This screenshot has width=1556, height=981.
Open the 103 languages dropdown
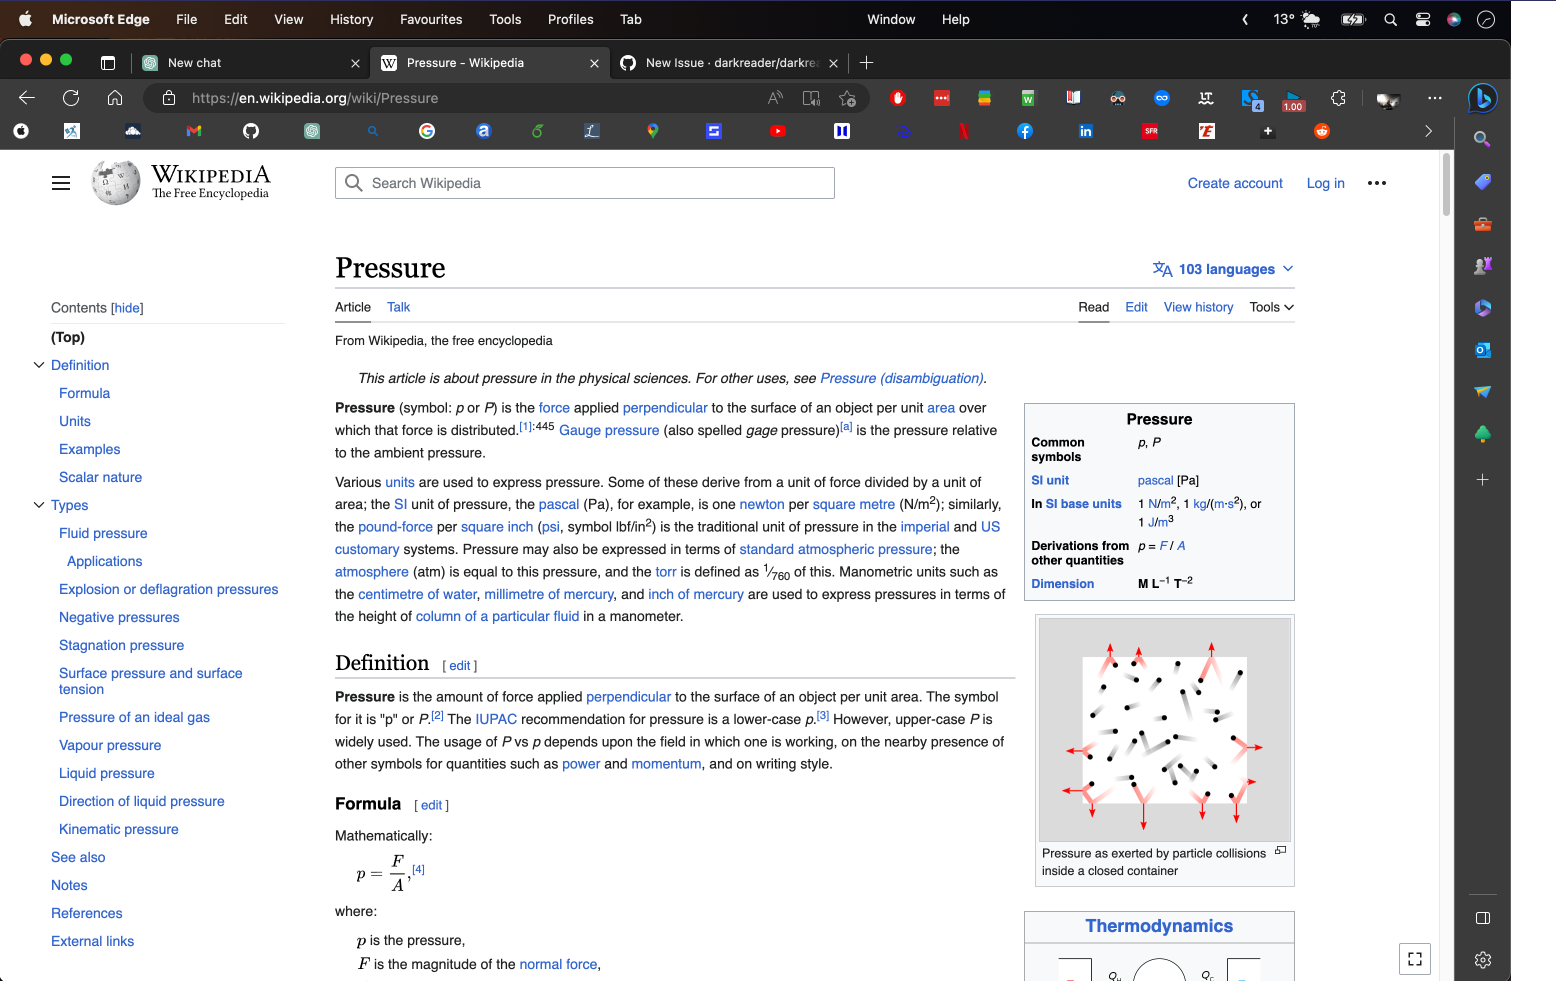pyautogui.click(x=1222, y=269)
